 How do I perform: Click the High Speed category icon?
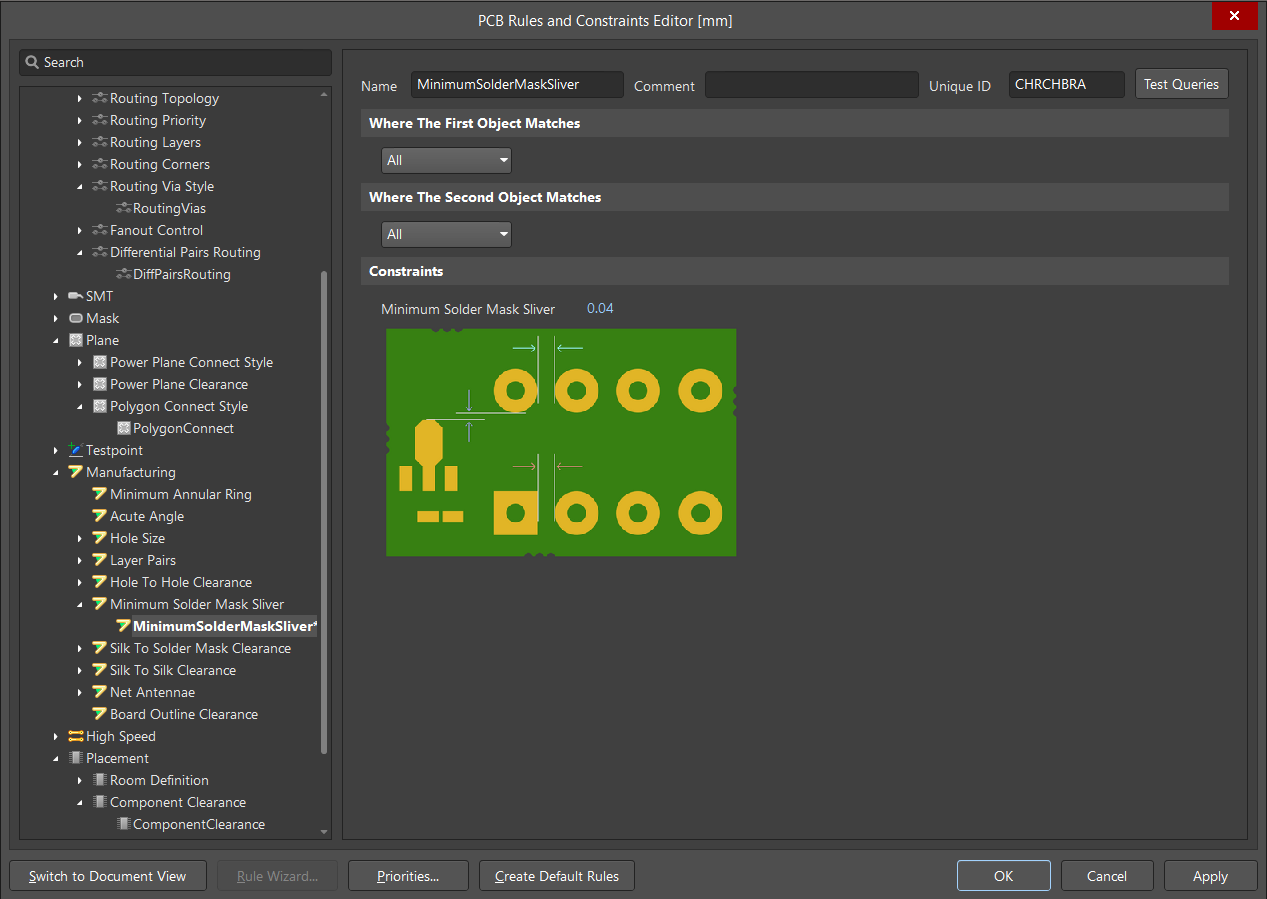tap(77, 736)
